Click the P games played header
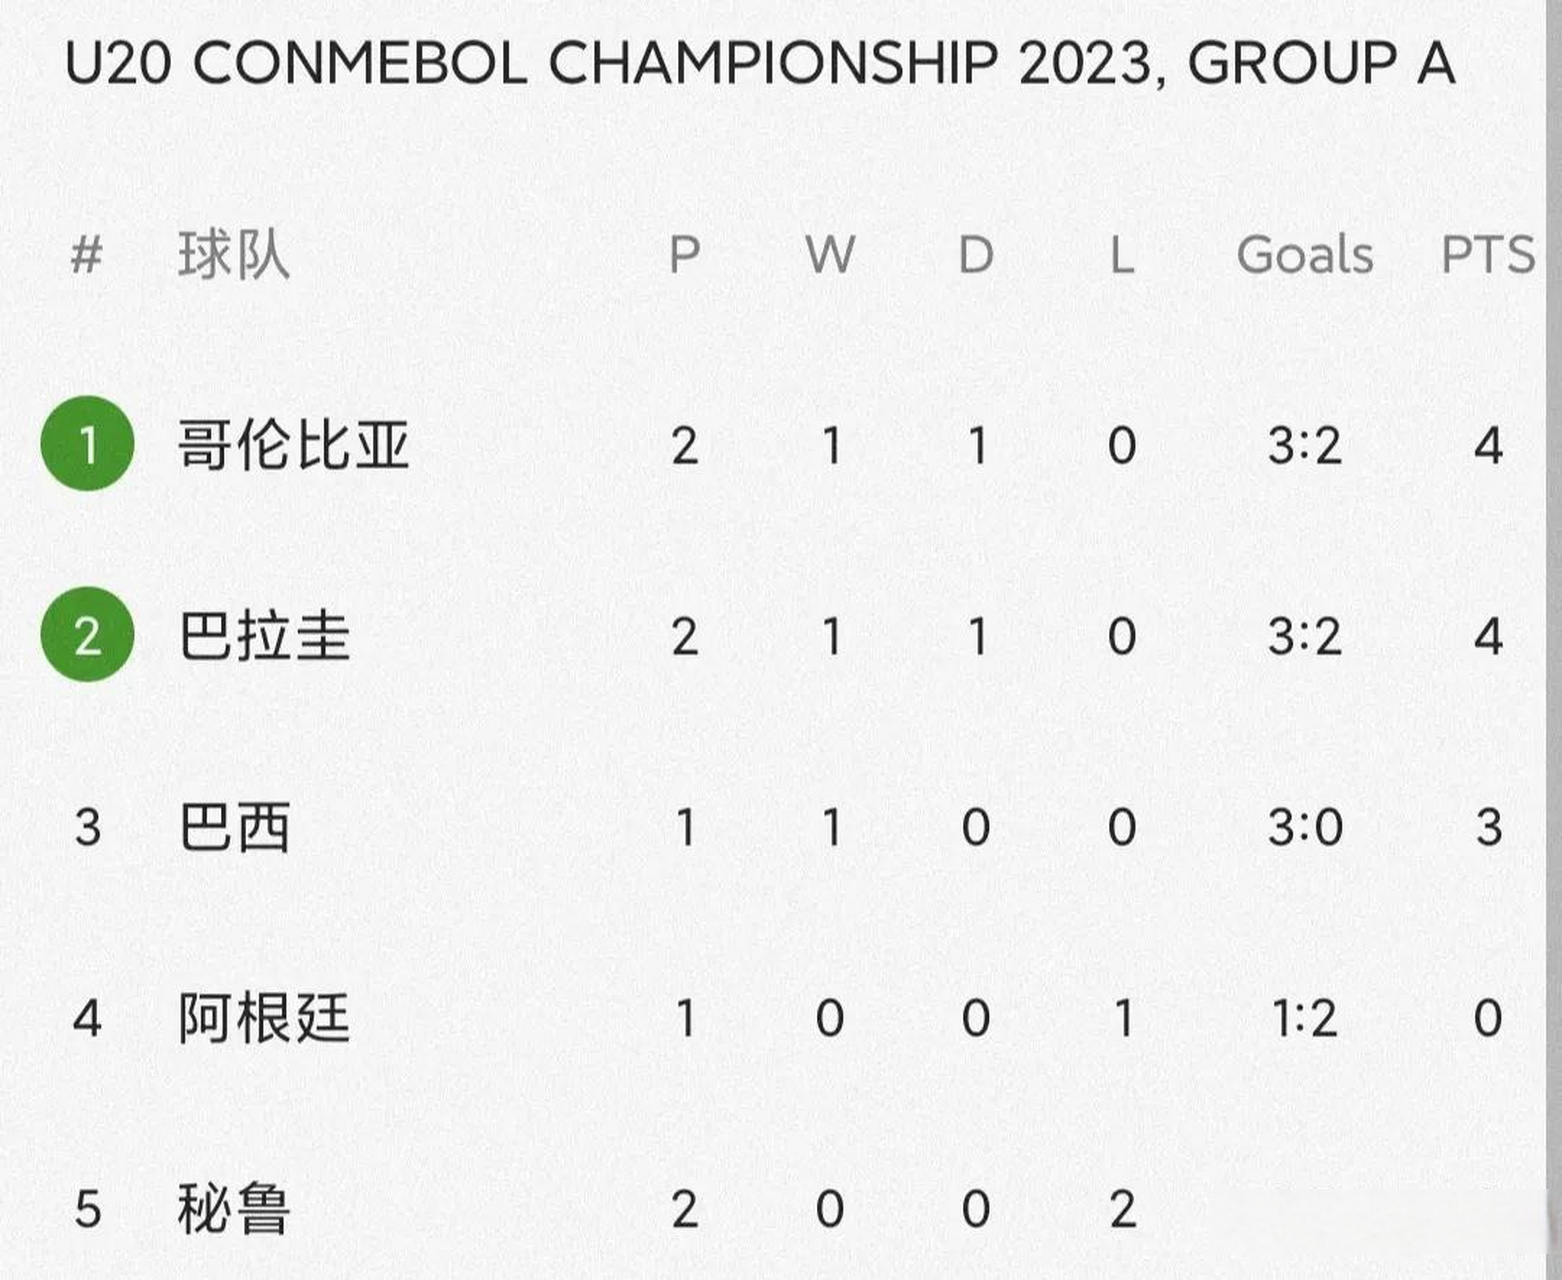Image resolution: width=1562 pixels, height=1280 pixels. coord(684,254)
